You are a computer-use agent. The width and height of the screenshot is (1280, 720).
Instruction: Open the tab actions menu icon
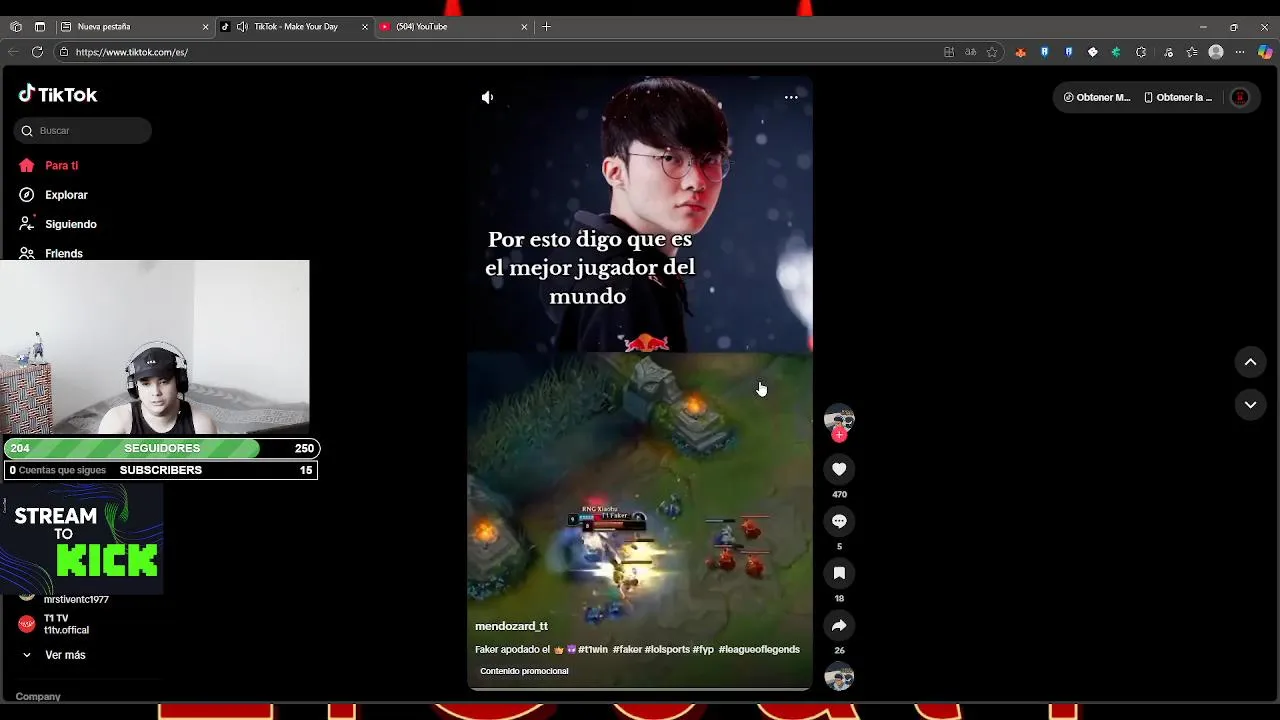pos(40,27)
